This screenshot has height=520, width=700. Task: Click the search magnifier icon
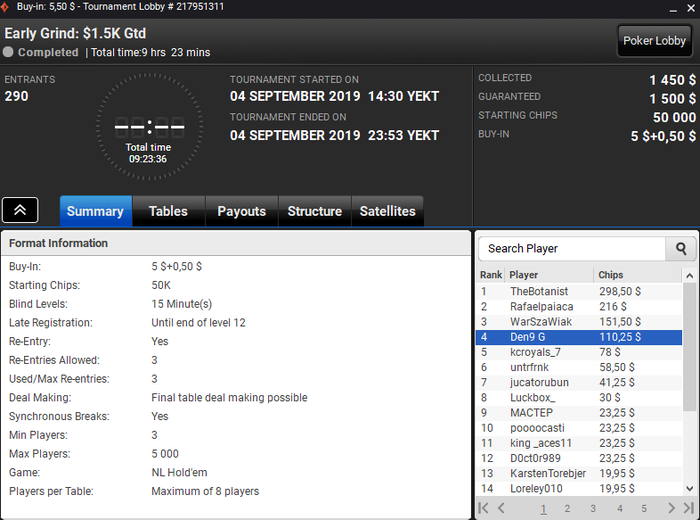pyautogui.click(x=680, y=249)
